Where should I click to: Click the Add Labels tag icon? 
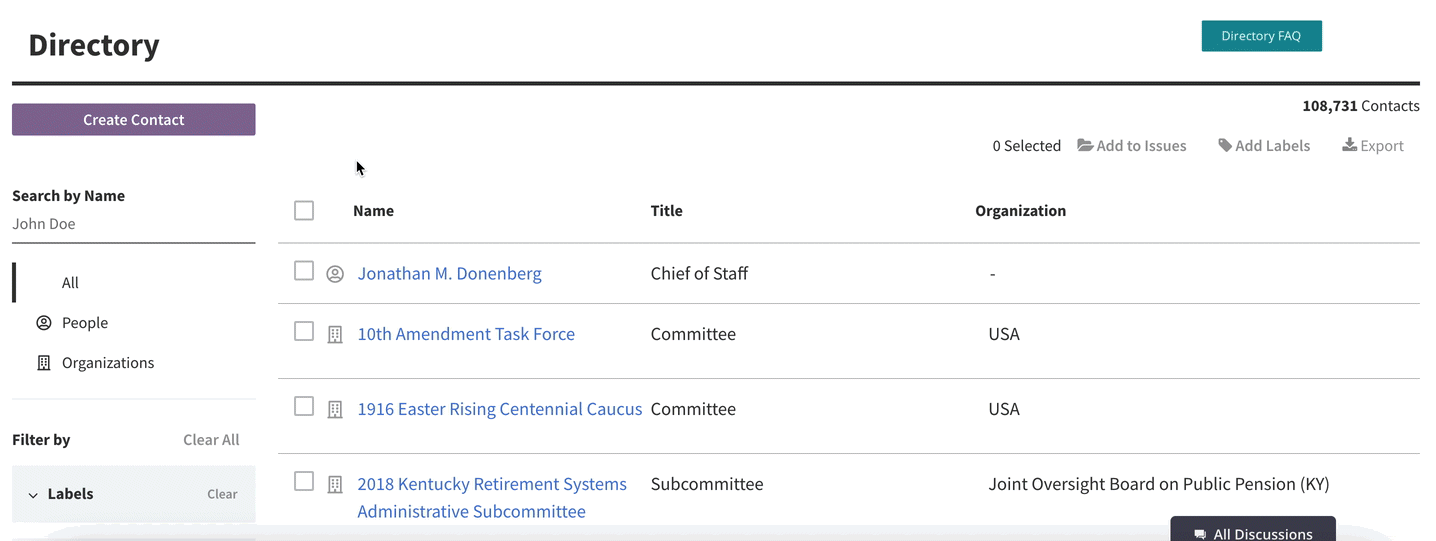[1224, 145]
